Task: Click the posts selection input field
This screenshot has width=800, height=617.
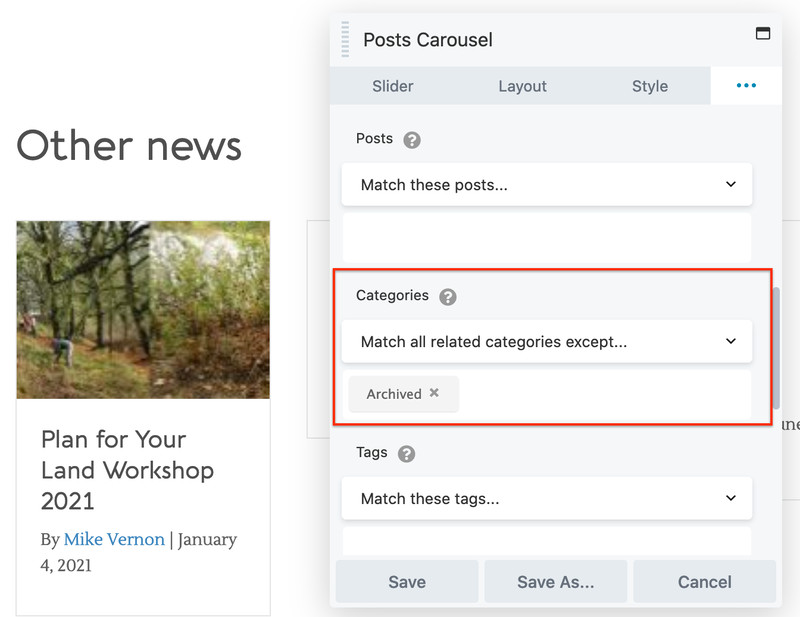Action: point(546,238)
